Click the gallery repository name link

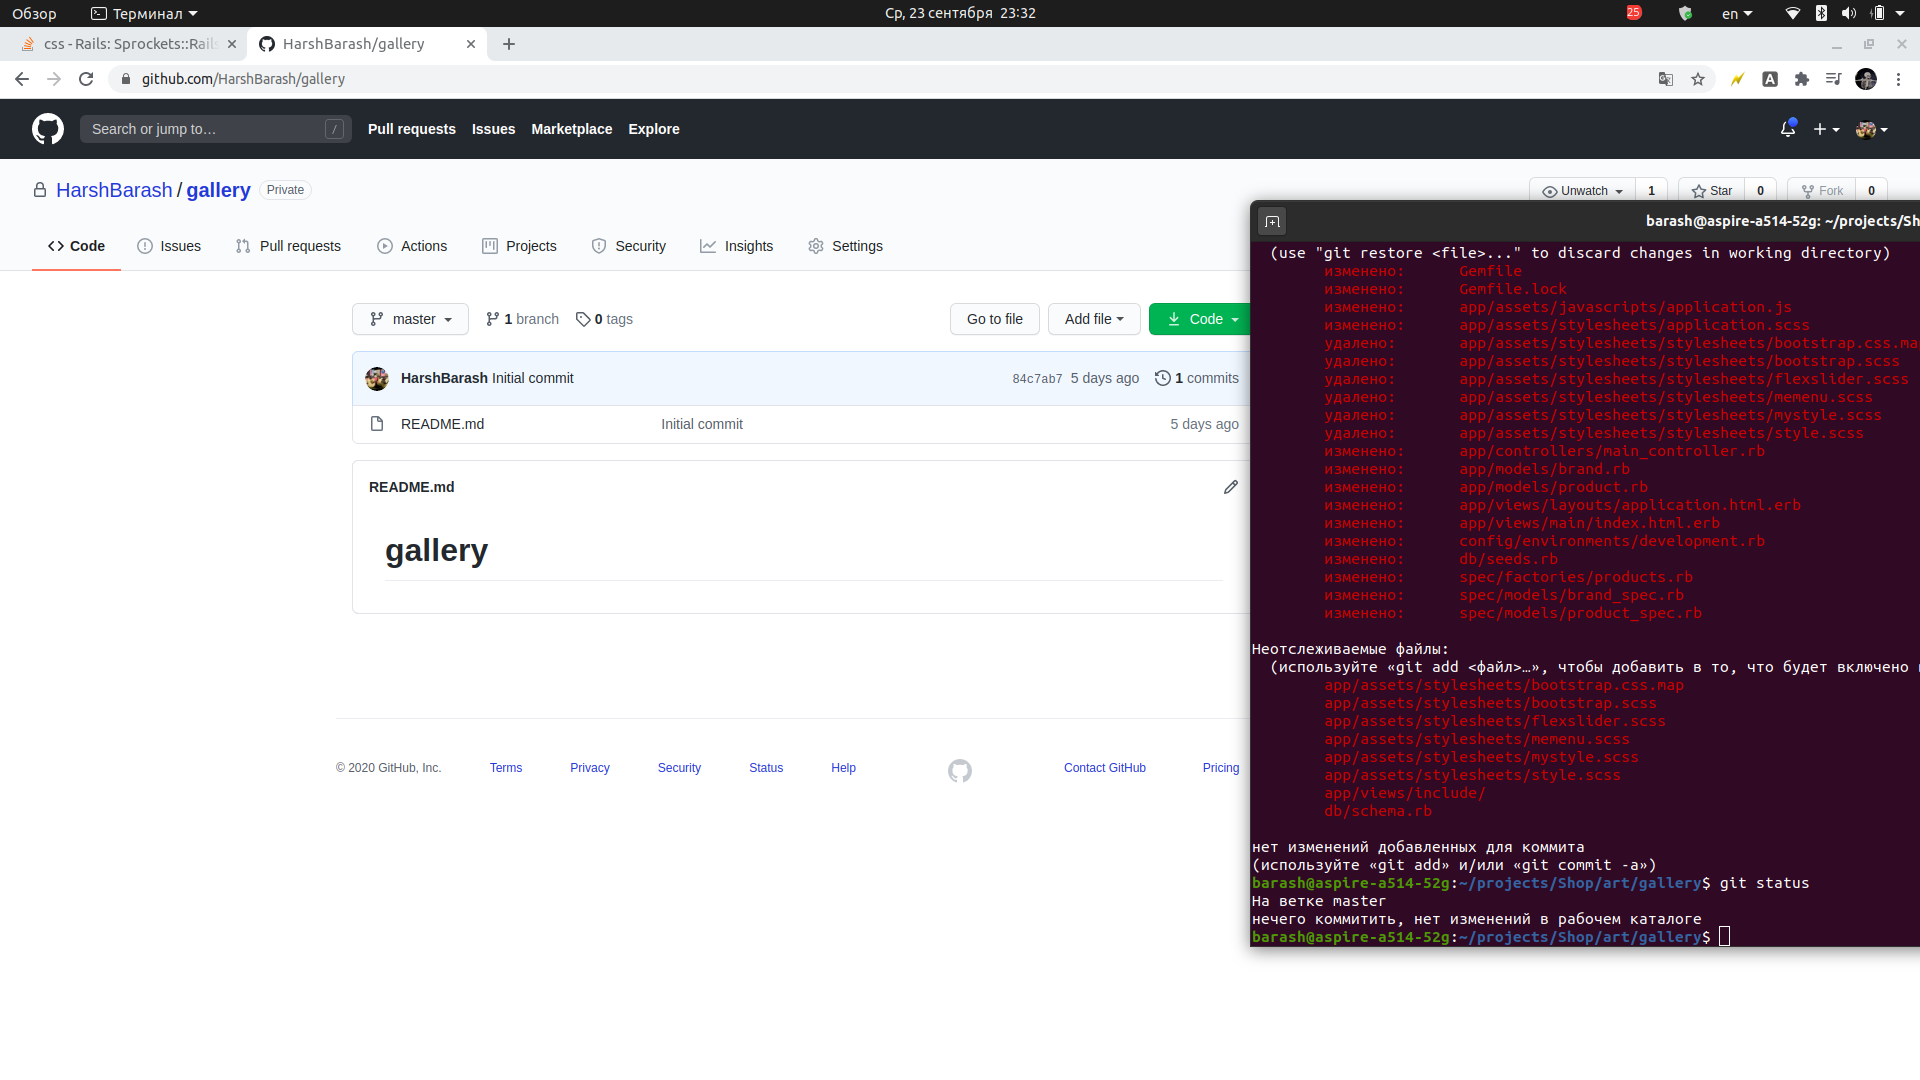coord(218,190)
